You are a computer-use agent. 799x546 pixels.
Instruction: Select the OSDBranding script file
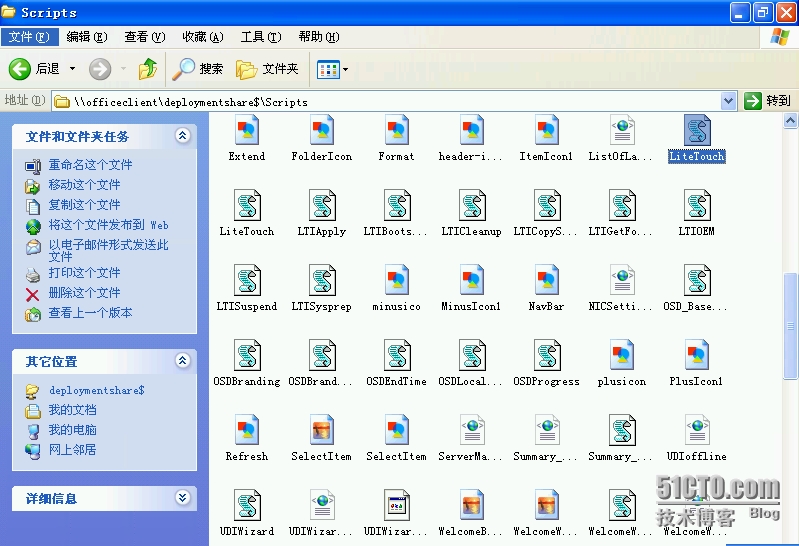(247, 362)
